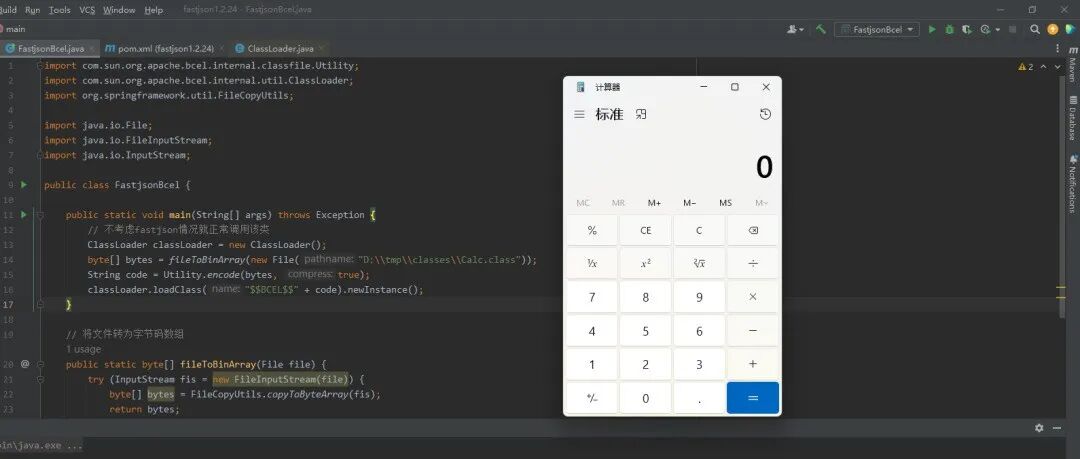The image size is (1080, 459).
Task: Click run gutter icon beside main method
Action: [23, 215]
